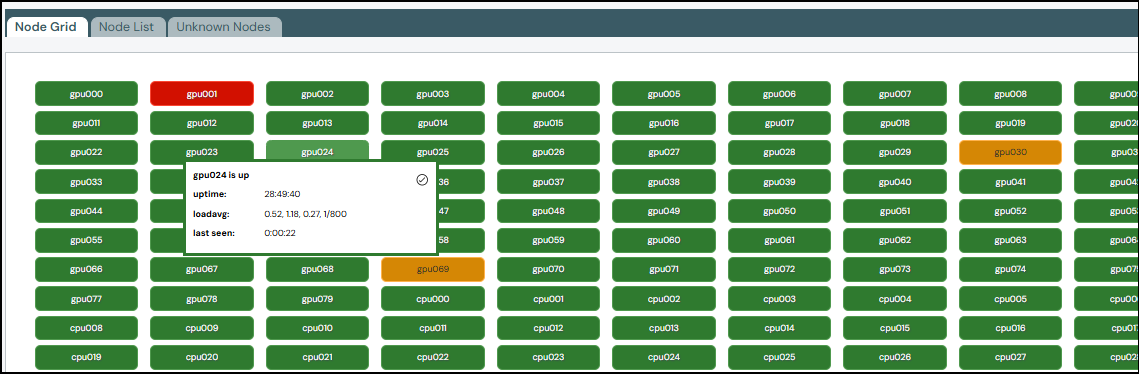
Task: Click node cpu010
Action: 317,328
